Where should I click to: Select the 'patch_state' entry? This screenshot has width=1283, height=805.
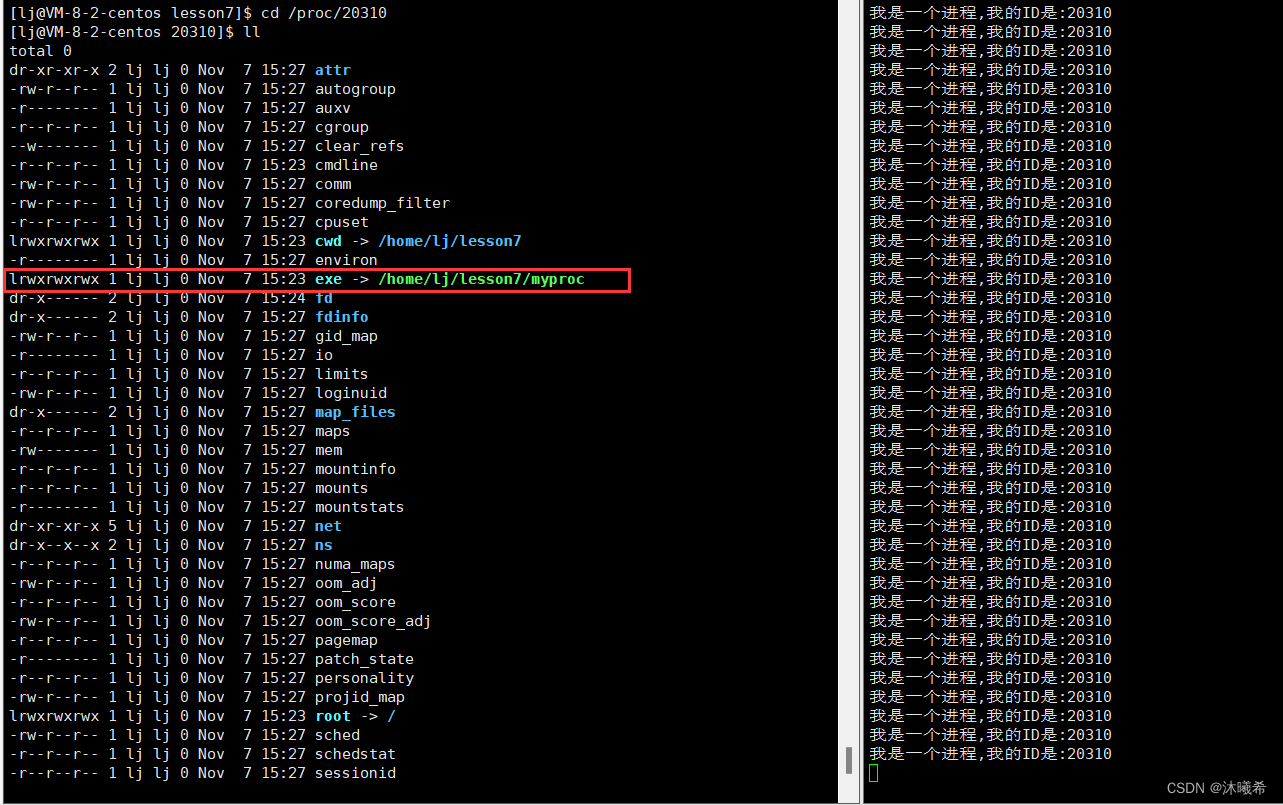click(364, 659)
